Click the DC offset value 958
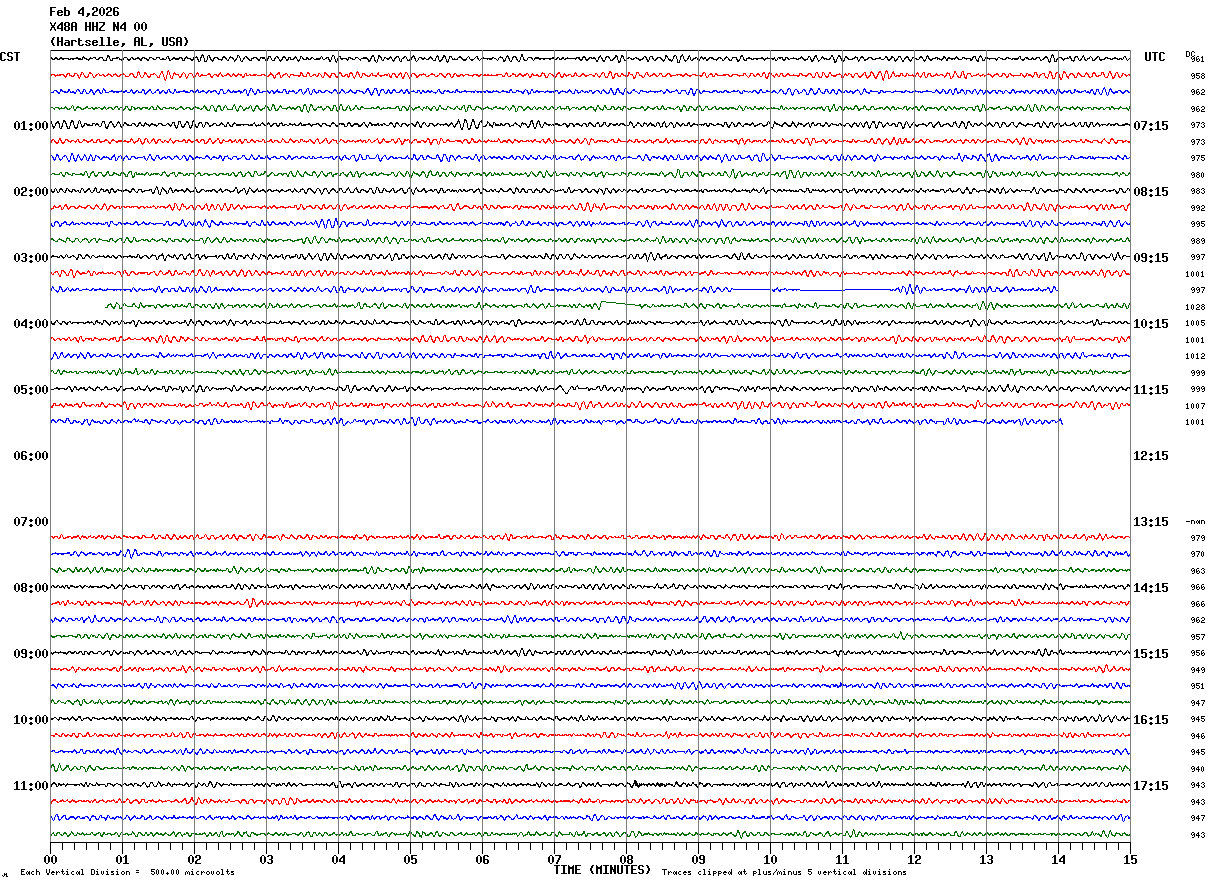 (x=1197, y=76)
